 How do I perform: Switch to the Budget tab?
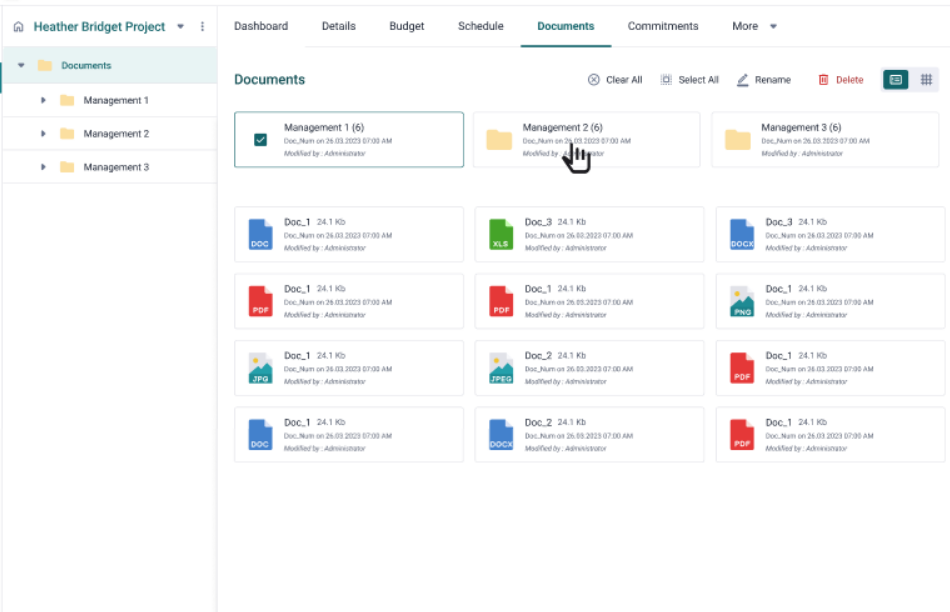406,26
